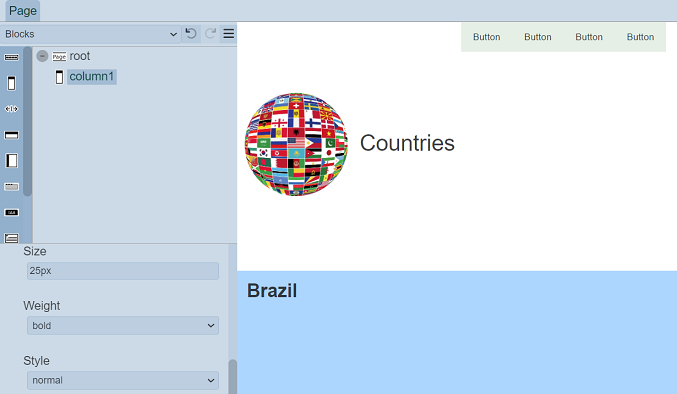Select the row block icon in palette

click(12, 57)
